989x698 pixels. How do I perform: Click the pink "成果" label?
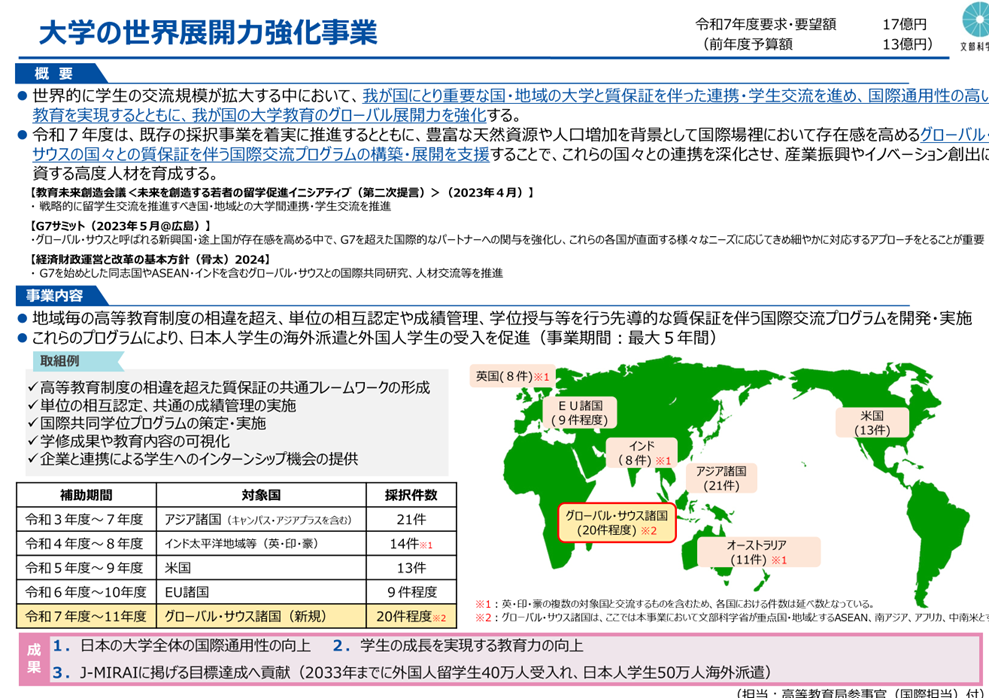click(33, 658)
